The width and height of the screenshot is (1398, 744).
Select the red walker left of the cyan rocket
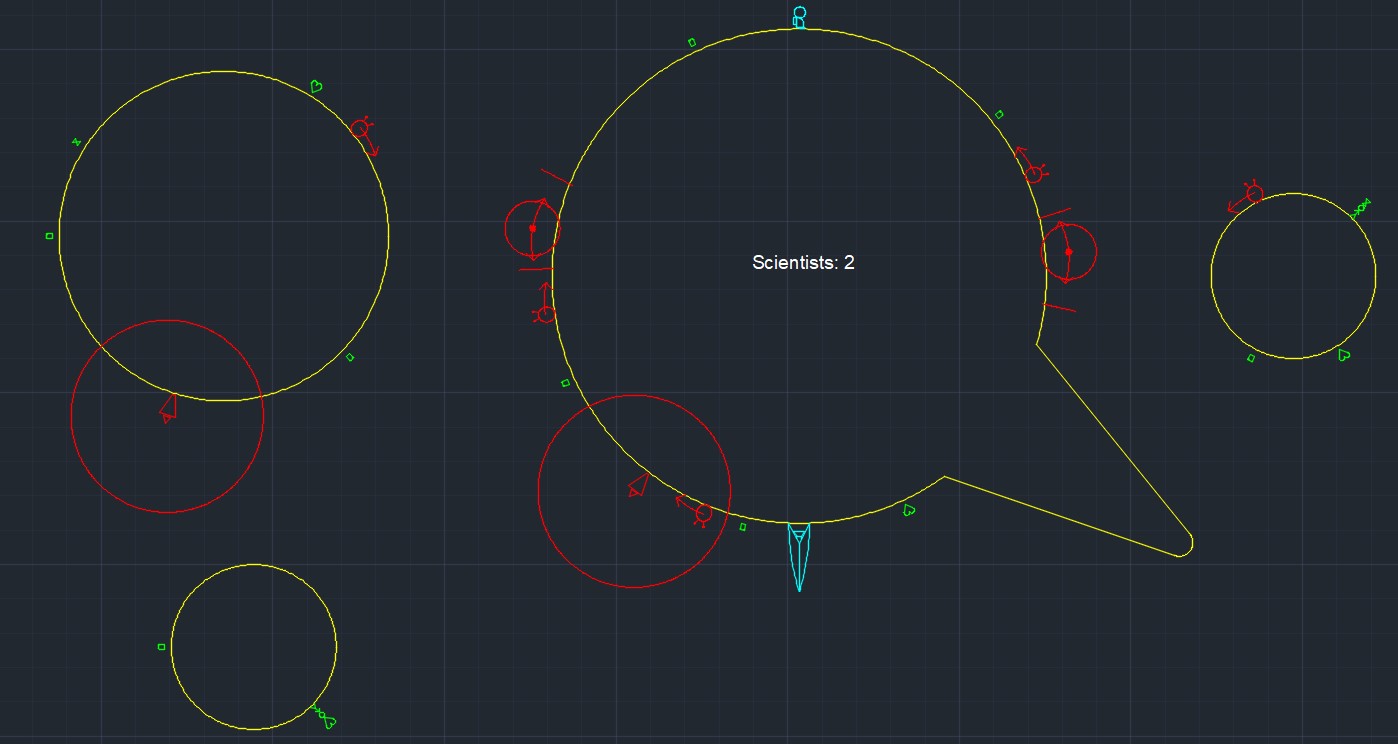(x=701, y=512)
